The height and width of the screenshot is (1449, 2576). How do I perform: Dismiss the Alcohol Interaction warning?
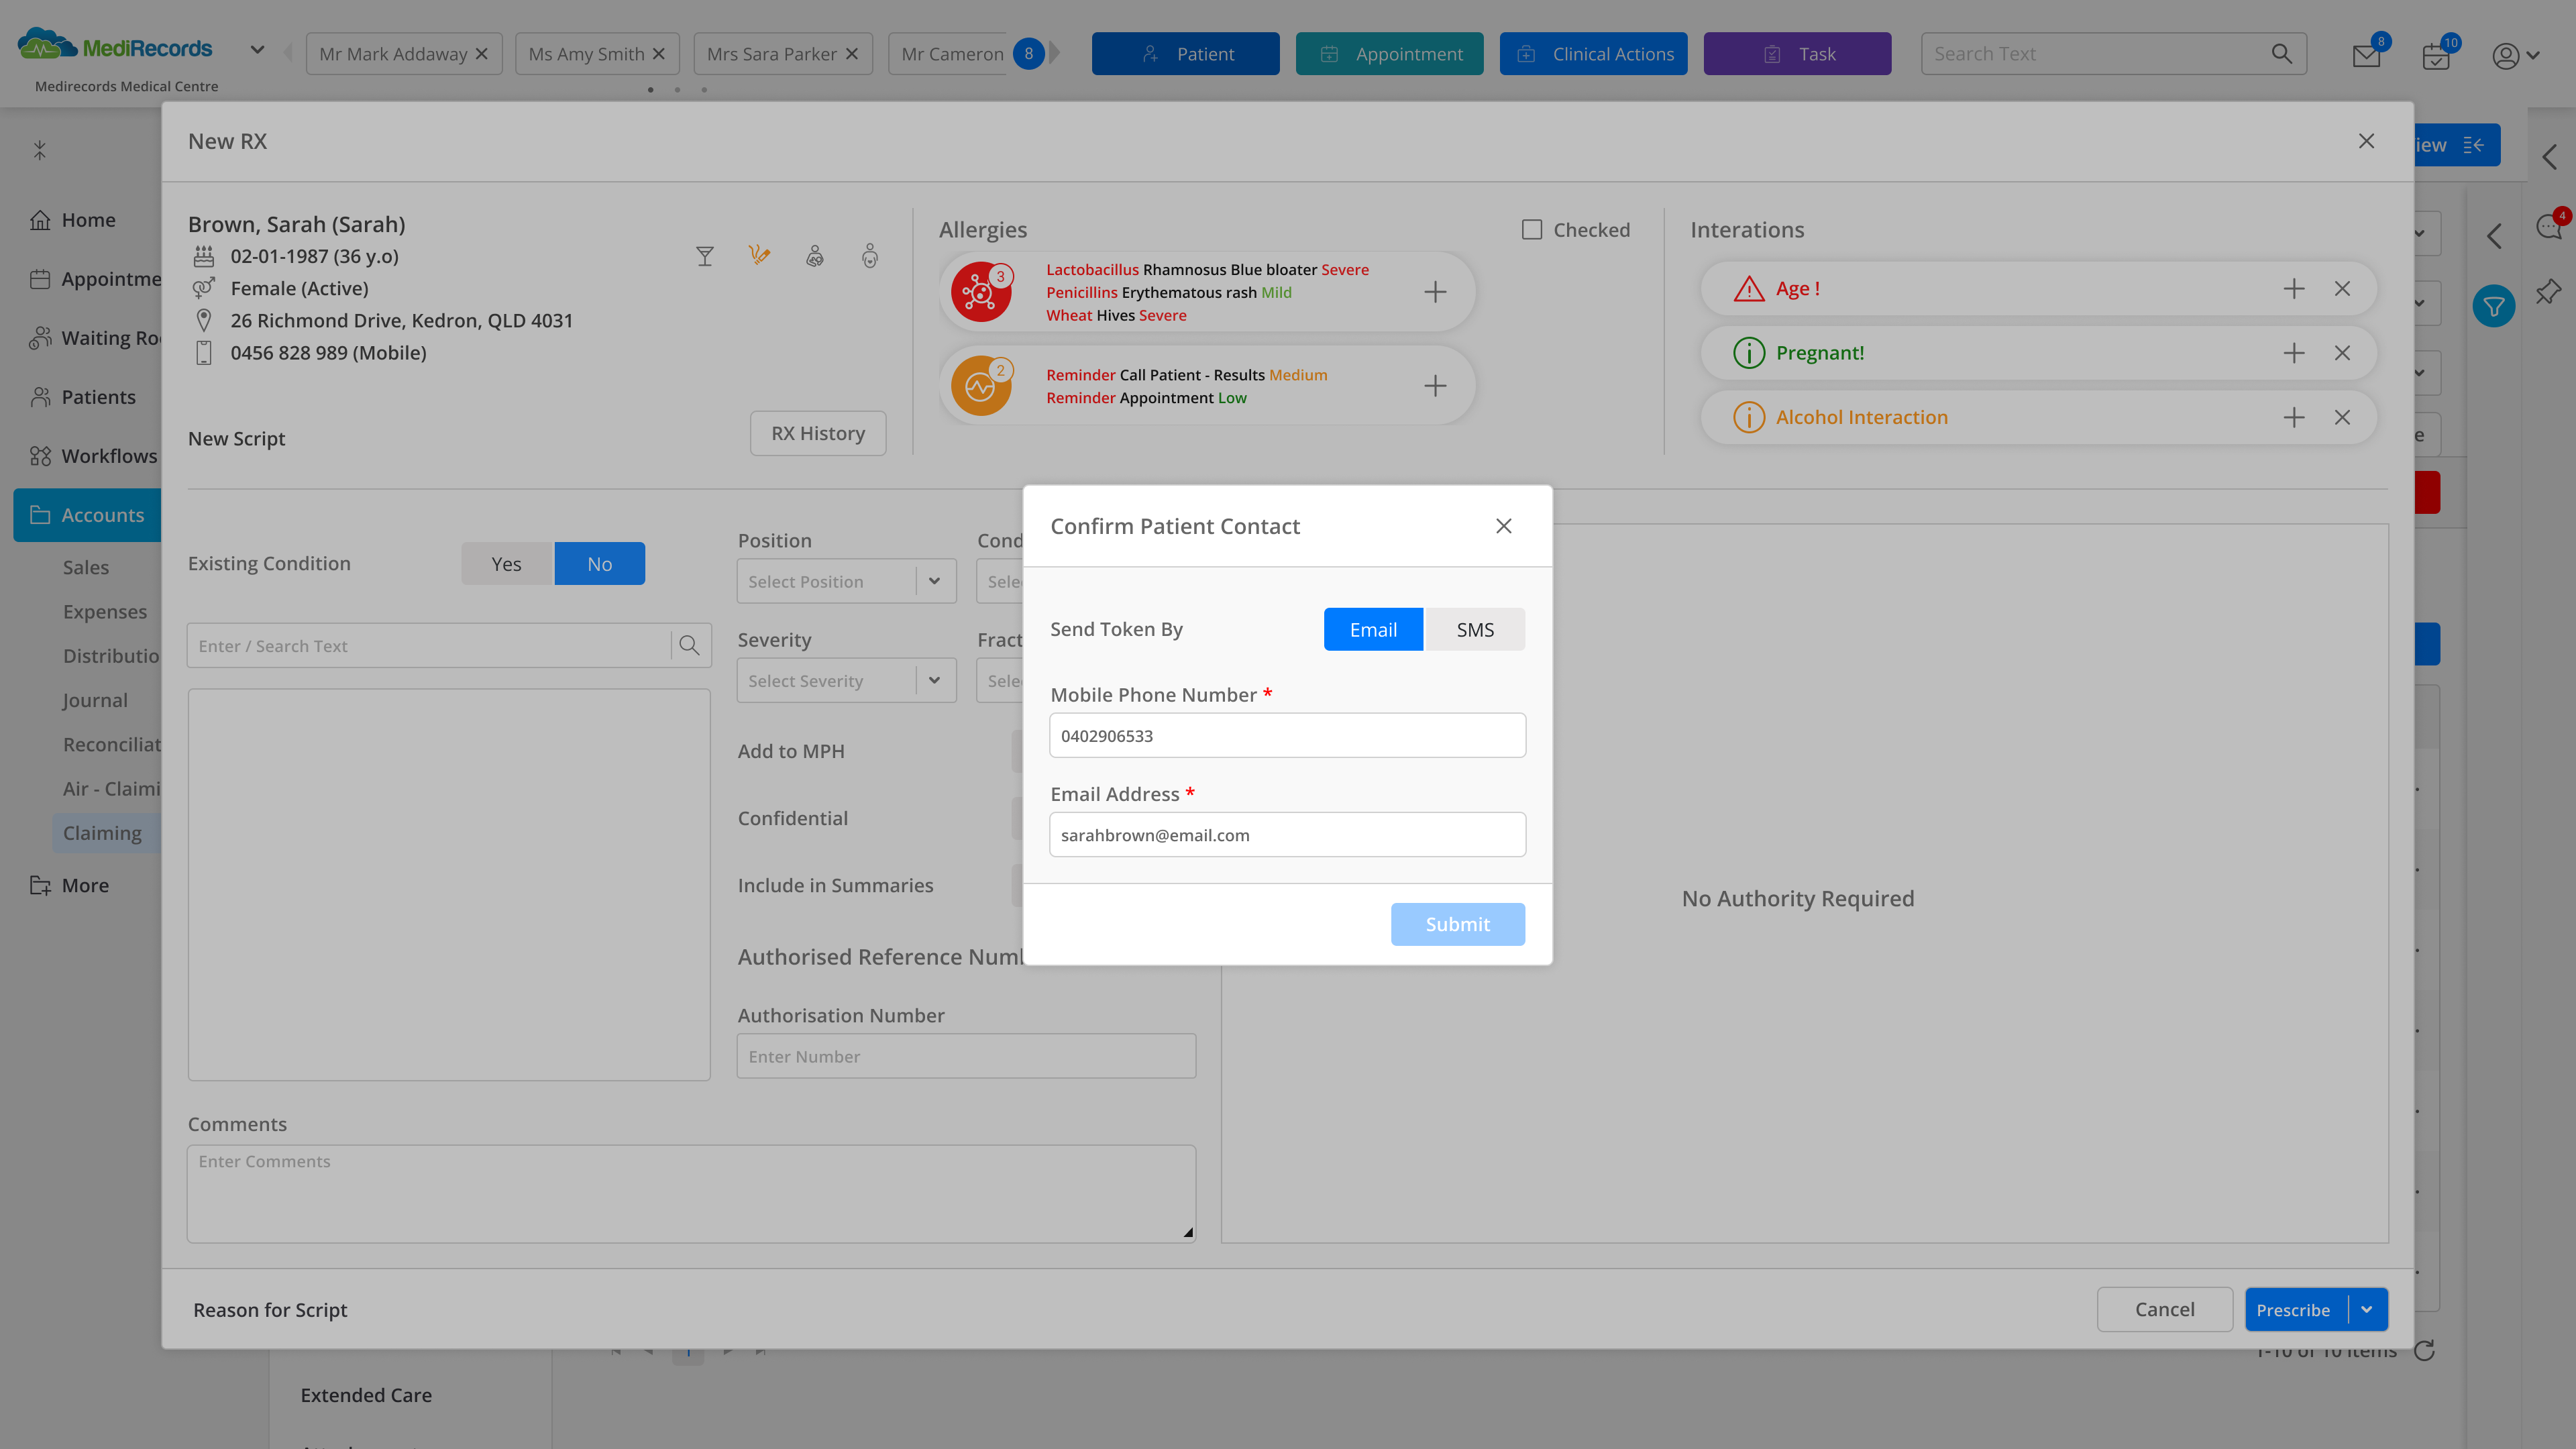2342,418
